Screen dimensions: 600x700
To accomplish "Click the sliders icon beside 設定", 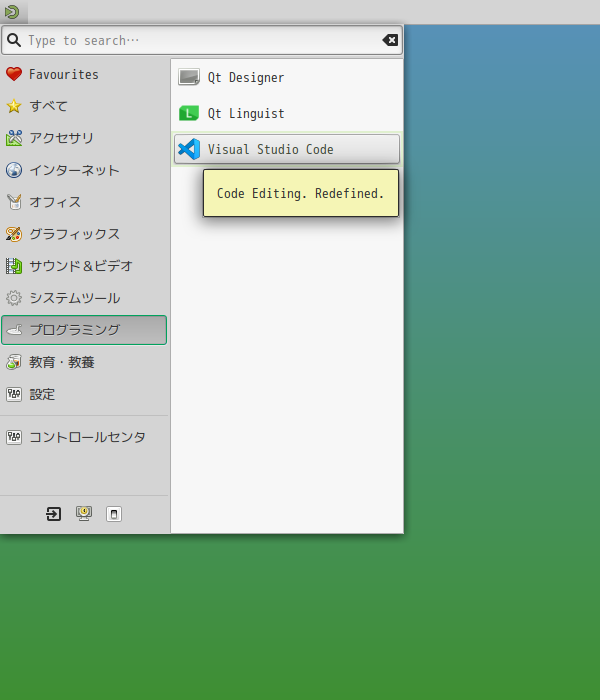I will 14,394.
